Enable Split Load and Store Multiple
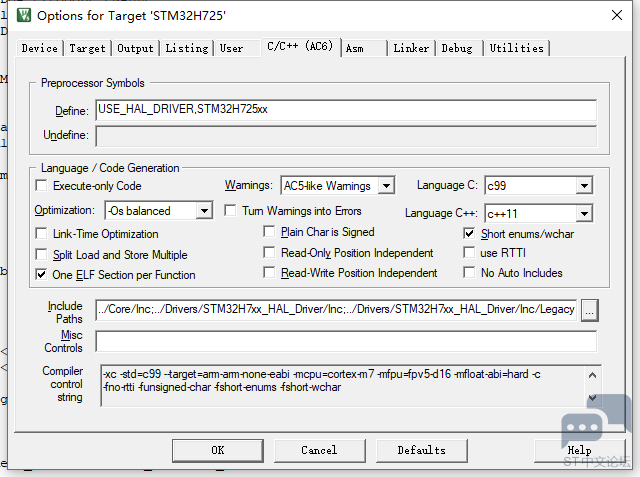Screen dimensions: 640x477 tap(41, 255)
